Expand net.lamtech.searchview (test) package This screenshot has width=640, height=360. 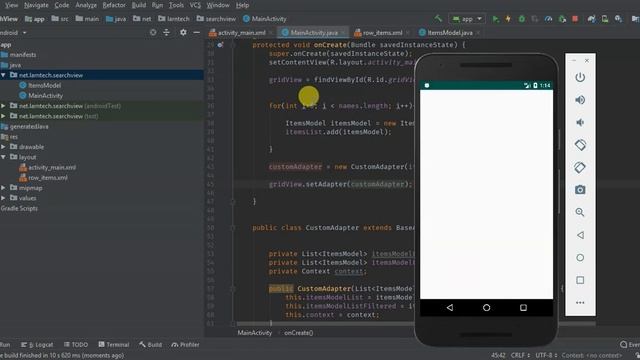[x=3, y=116]
